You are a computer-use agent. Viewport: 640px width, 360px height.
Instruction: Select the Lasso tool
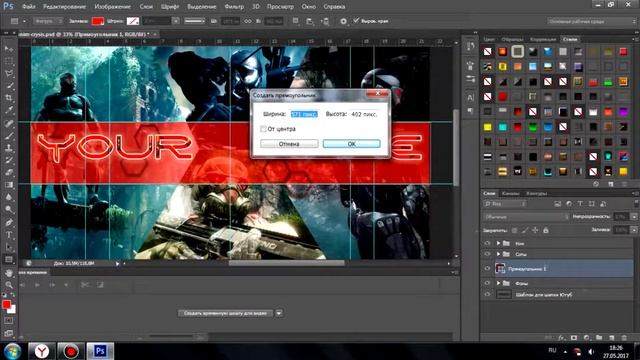point(9,73)
